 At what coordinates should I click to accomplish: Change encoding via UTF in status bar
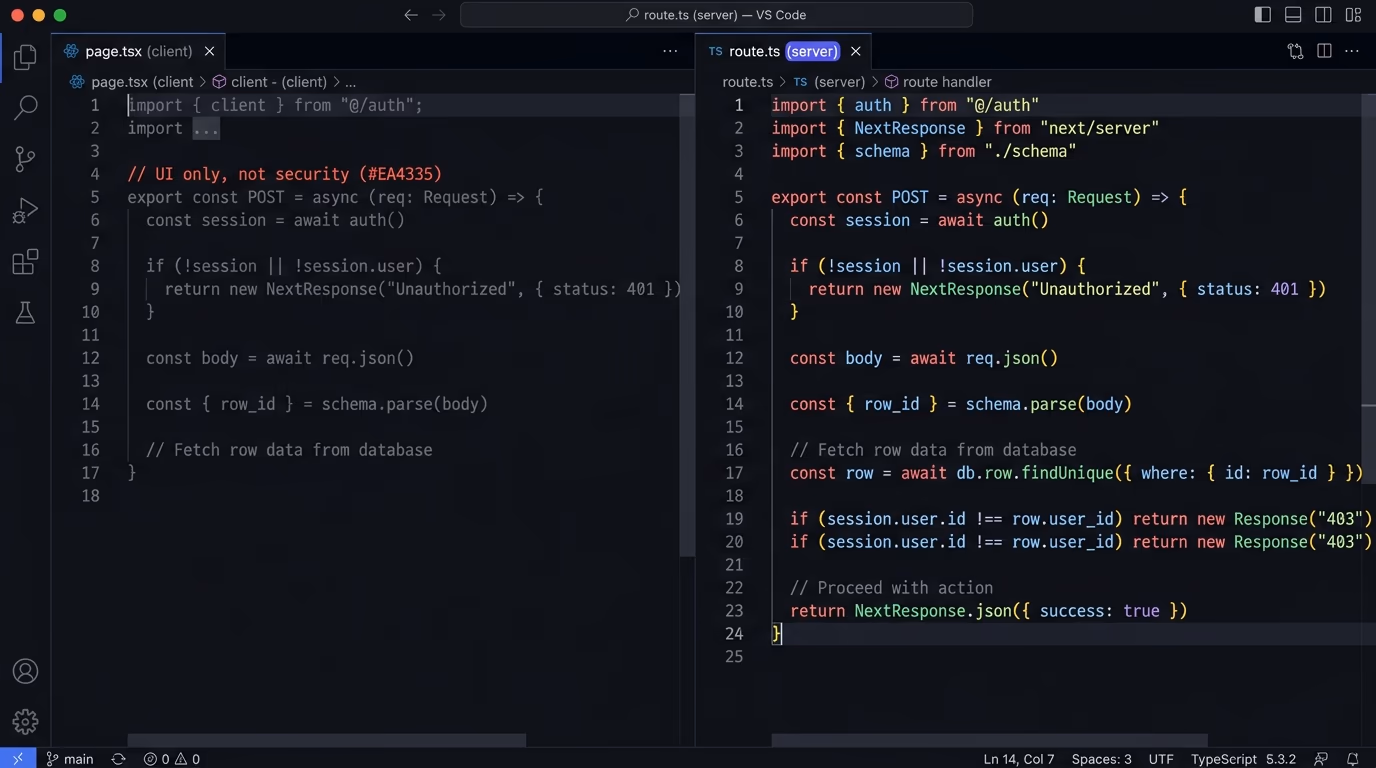pyautogui.click(x=1161, y=759)
